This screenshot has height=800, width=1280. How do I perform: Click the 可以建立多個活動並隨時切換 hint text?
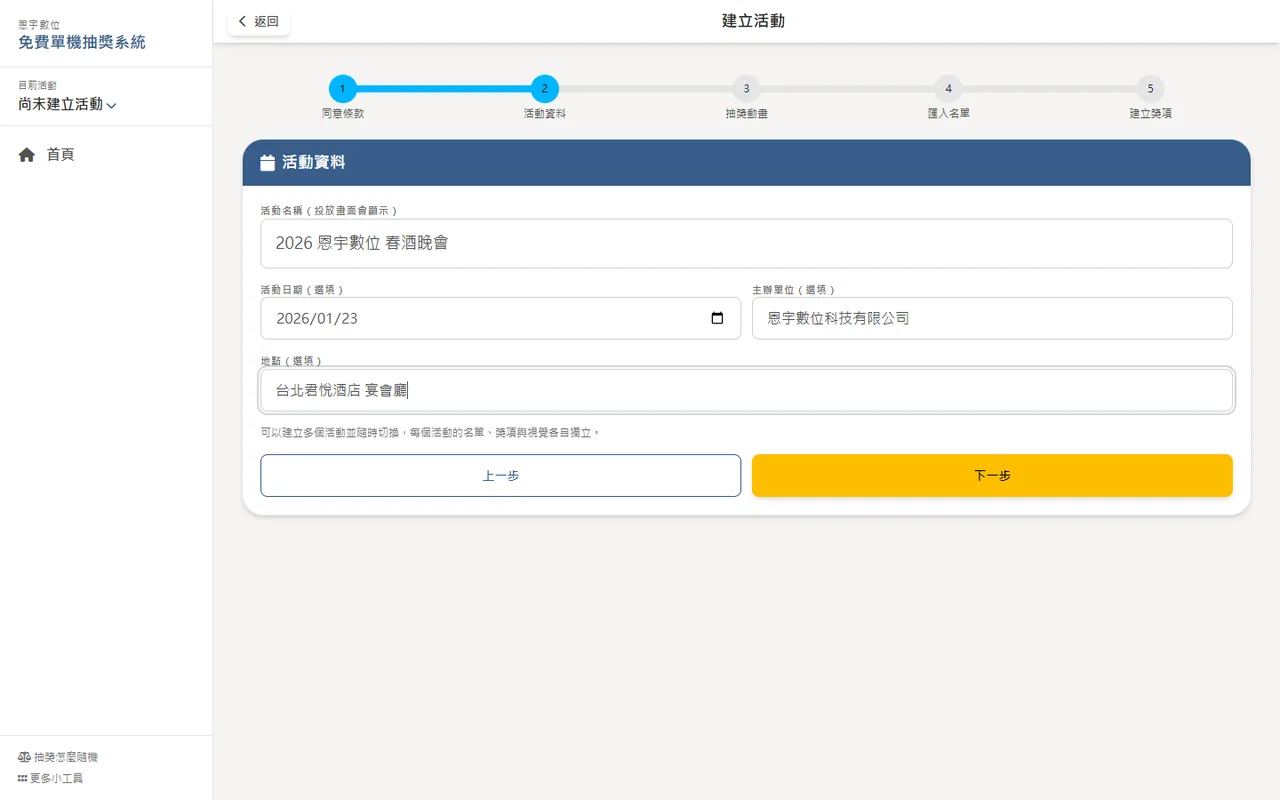430,433
